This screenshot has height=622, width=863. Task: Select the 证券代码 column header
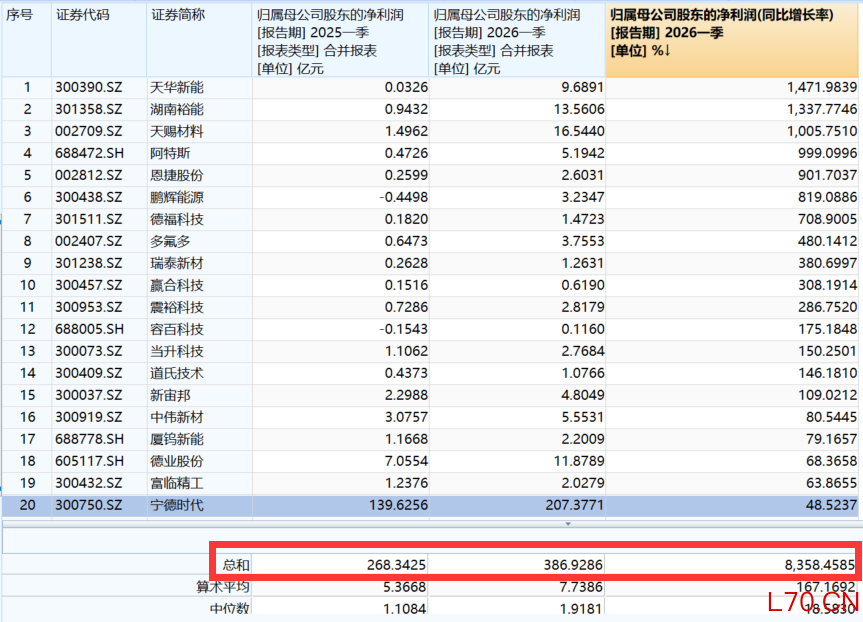click(99, 40)
